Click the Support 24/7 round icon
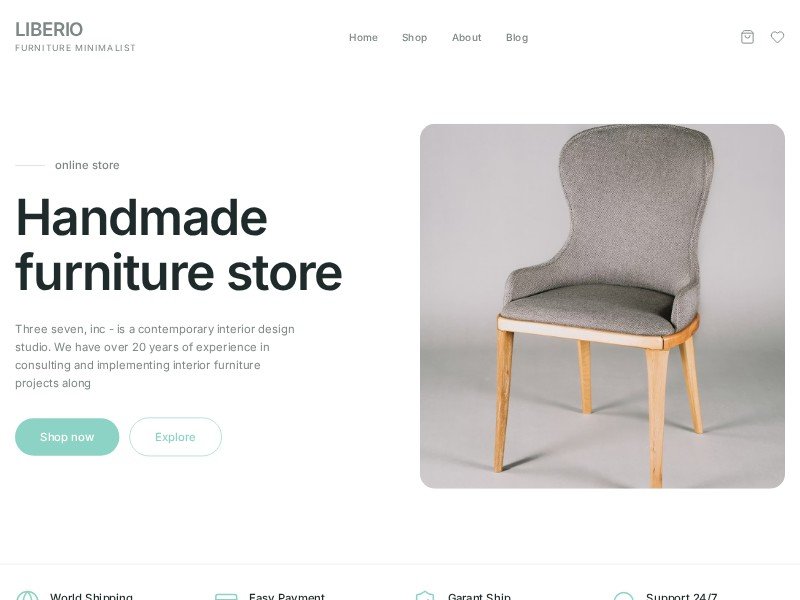Image resolution: width=800 pixels, height=600 pixels. (623, 596)
